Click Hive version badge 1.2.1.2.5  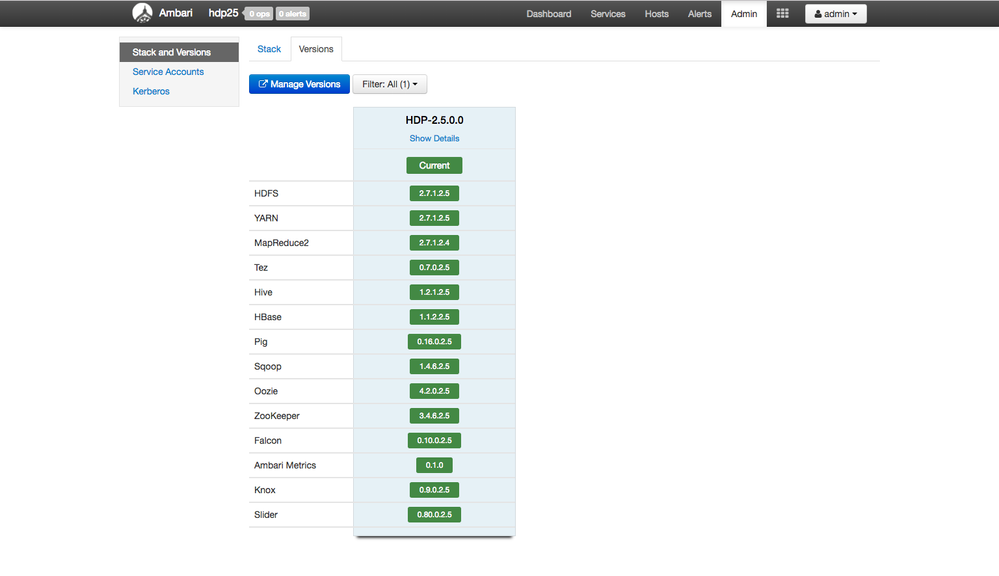435,292
